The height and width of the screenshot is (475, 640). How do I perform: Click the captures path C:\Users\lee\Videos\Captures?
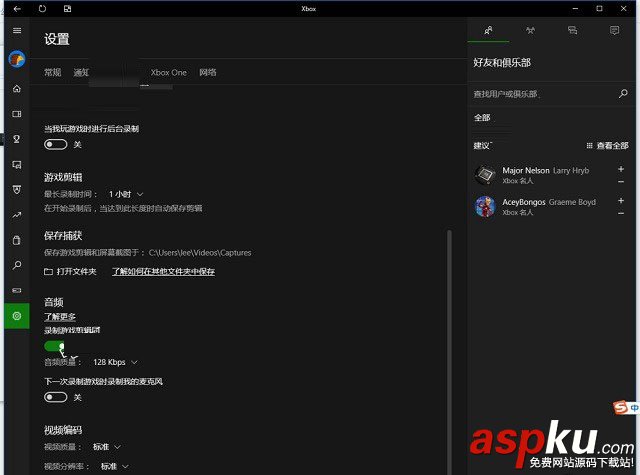(x=200, y=253)
